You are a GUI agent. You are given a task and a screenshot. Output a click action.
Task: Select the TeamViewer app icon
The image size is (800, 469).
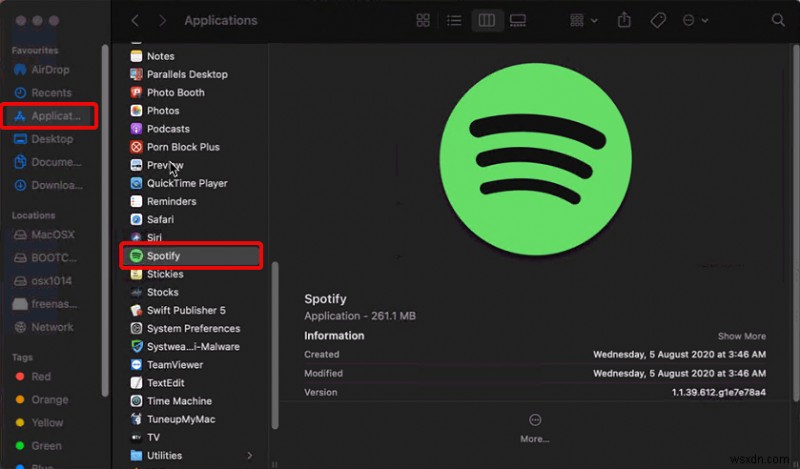click(136, 364)
